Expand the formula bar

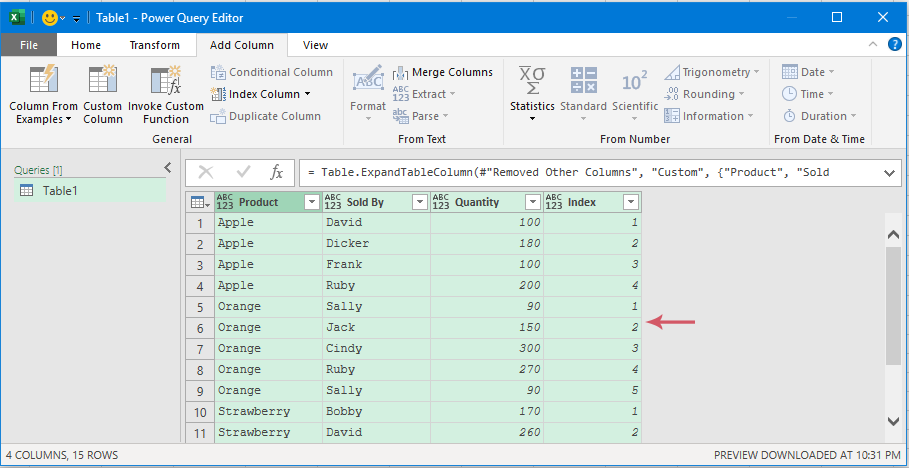coord(890,172)
